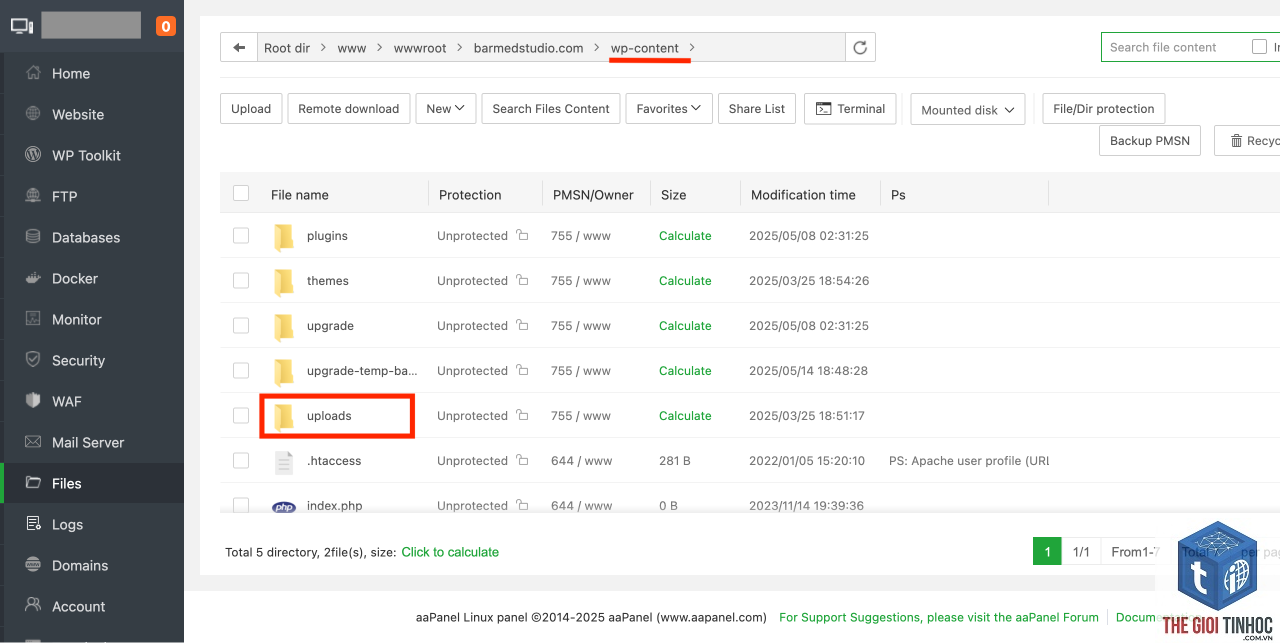Select the Files sidebar item
Image resolution: width=1280 pixels, height=643 pixels.
[x=92, y=483]
